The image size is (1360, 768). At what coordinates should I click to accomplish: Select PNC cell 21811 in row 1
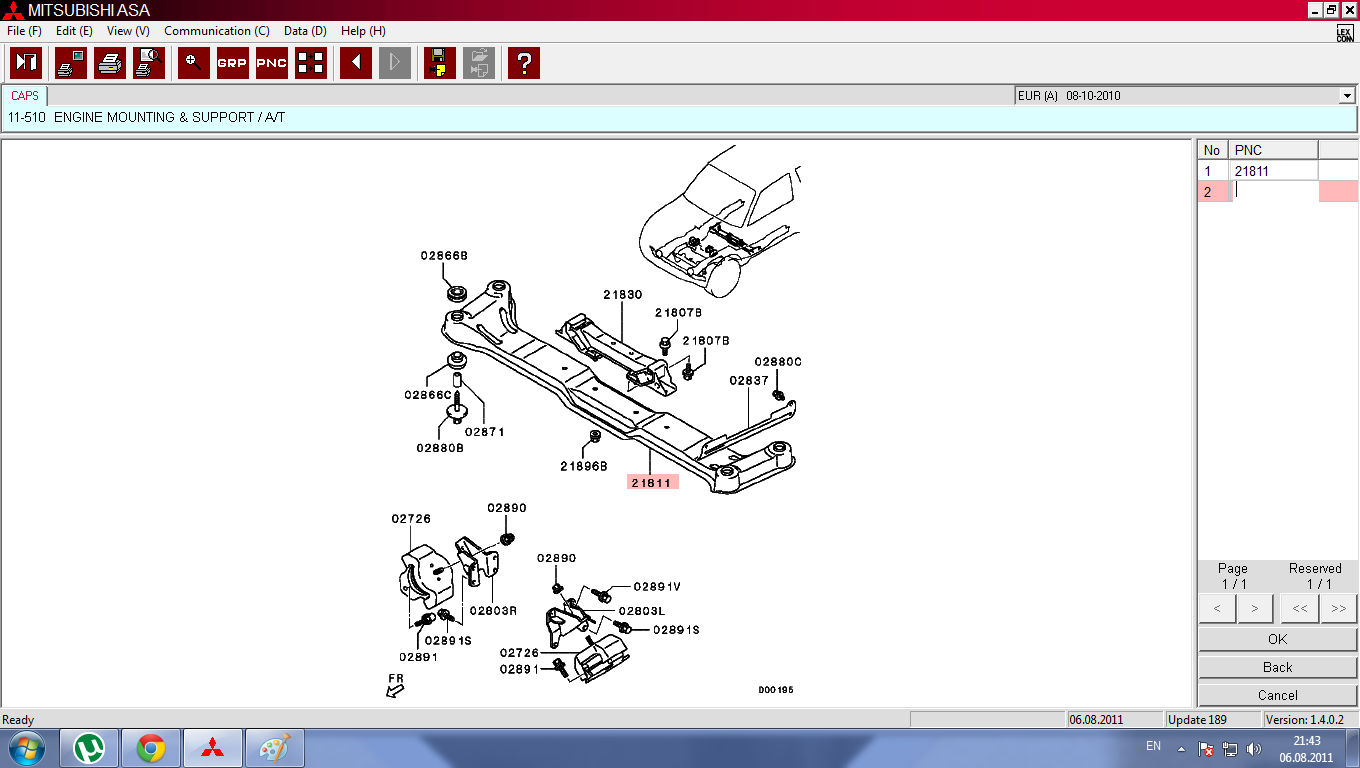(1273, 171)
